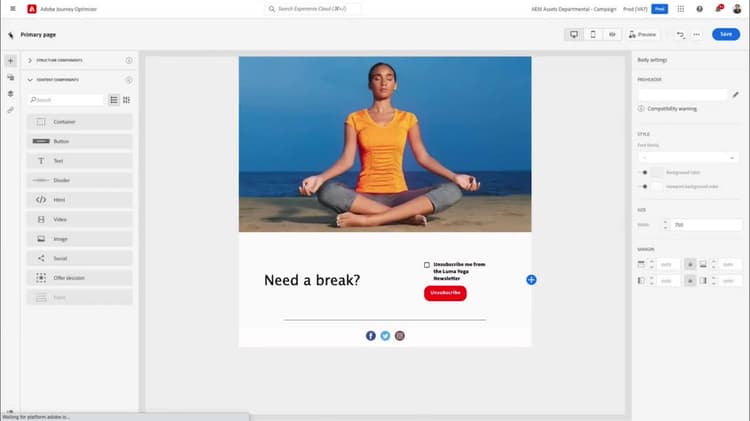This screenshot has height=421, width=750.
Task: Save the landing page
Action: point(726,34)
